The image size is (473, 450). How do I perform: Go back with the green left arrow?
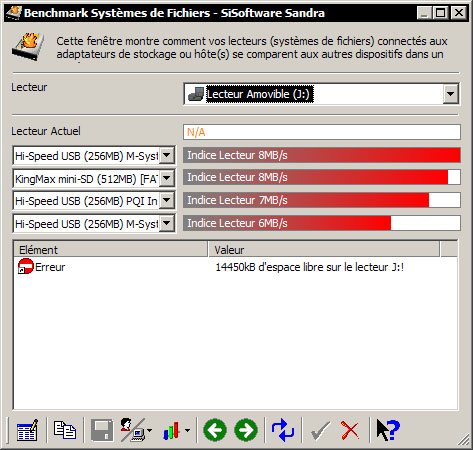pos(215,430)
